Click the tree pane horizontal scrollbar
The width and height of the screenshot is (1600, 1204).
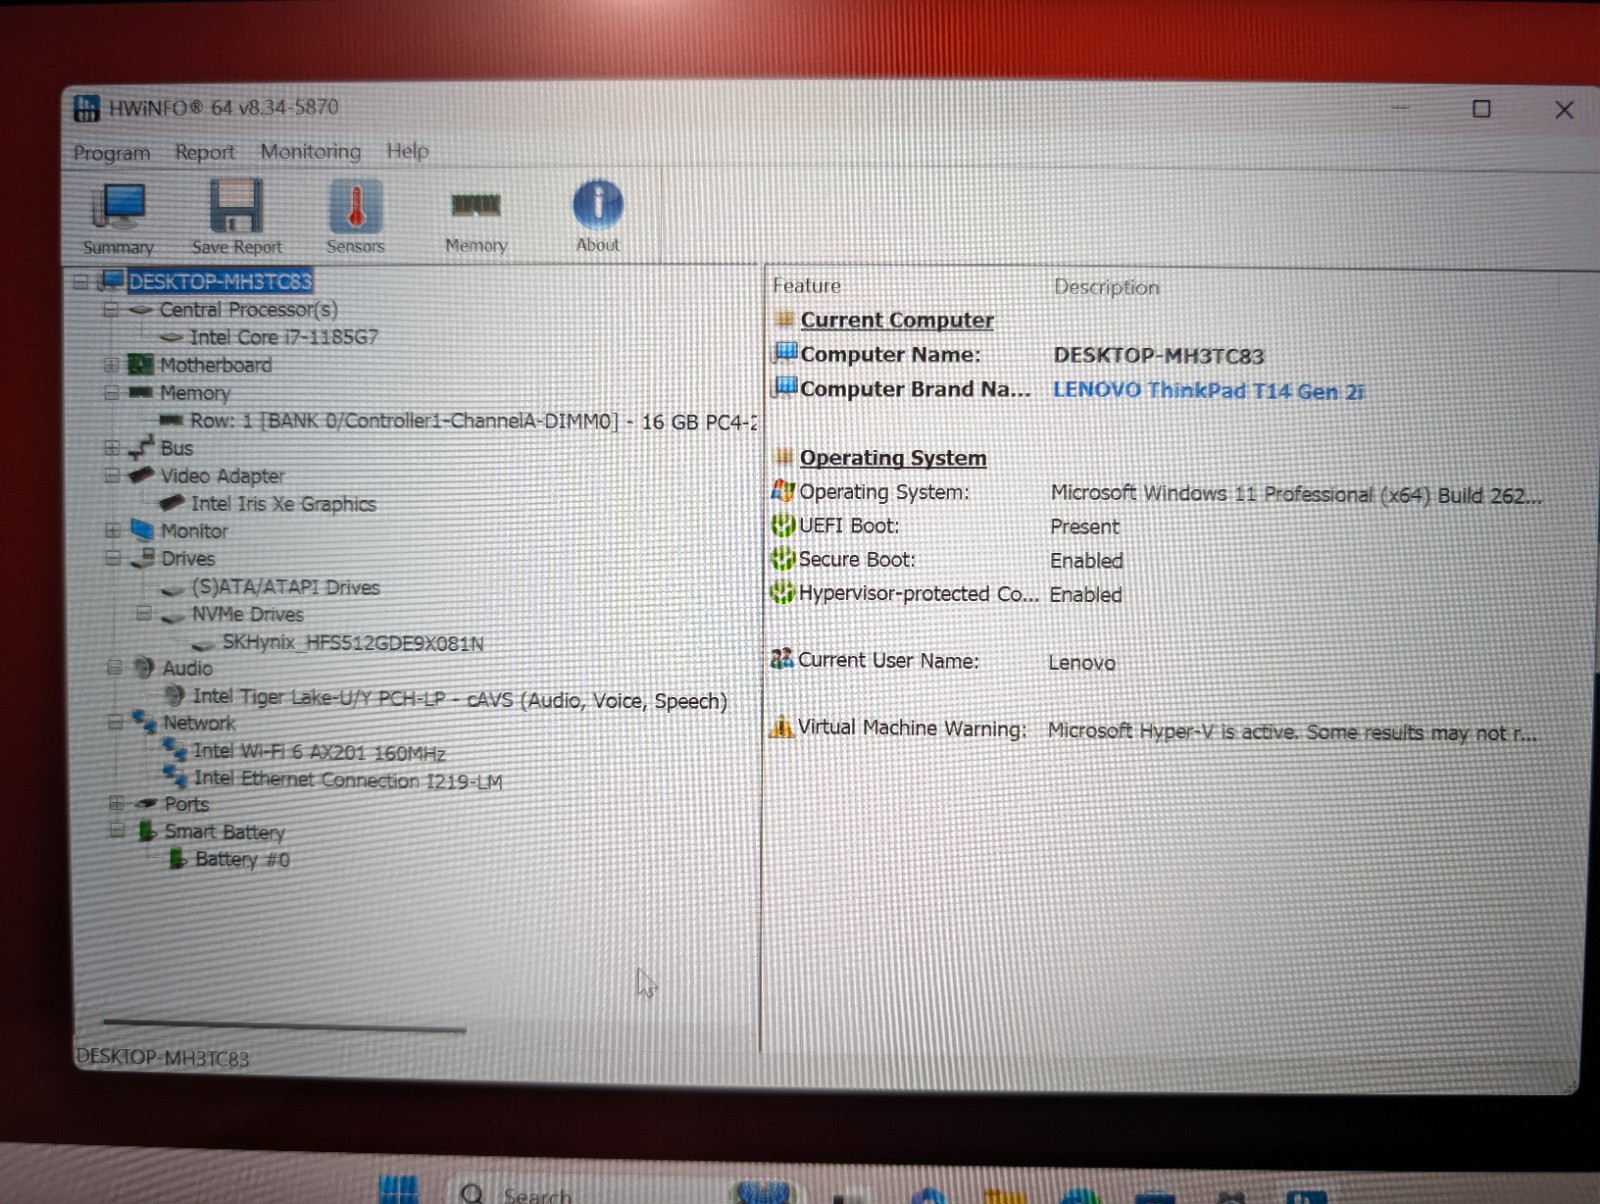click(x=284, y=1025)
